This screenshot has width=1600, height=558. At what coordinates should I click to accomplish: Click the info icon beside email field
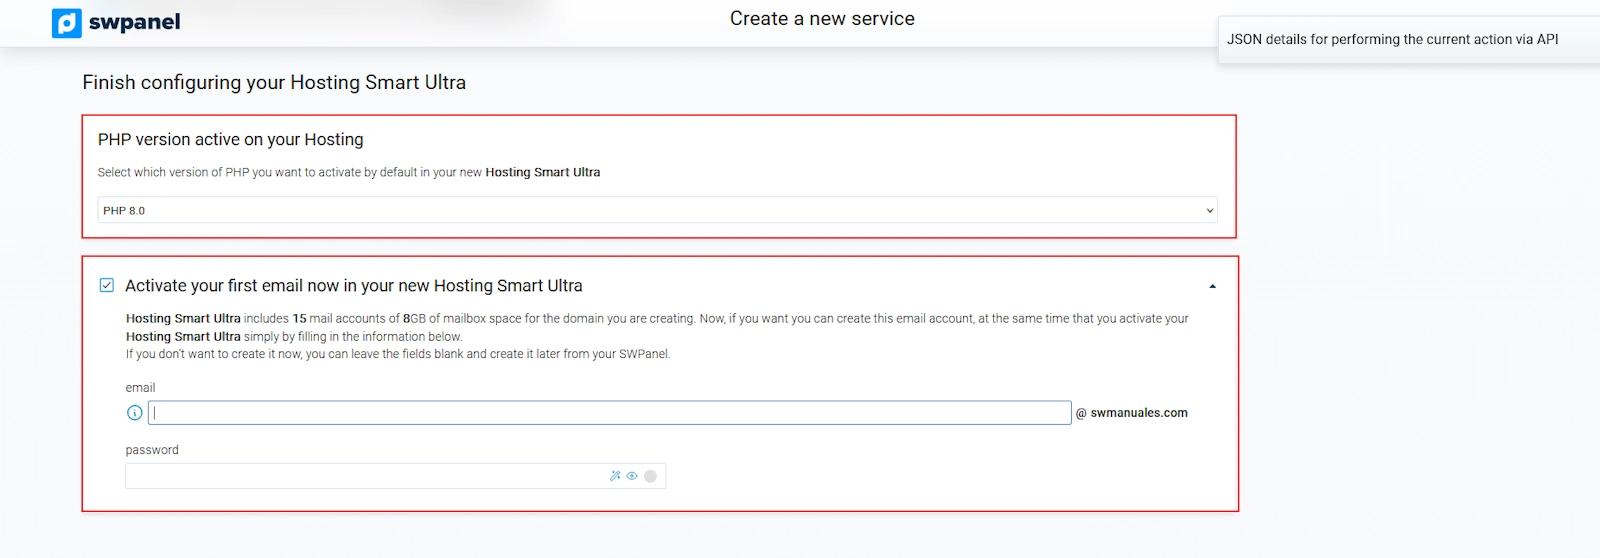coord(135,413)
